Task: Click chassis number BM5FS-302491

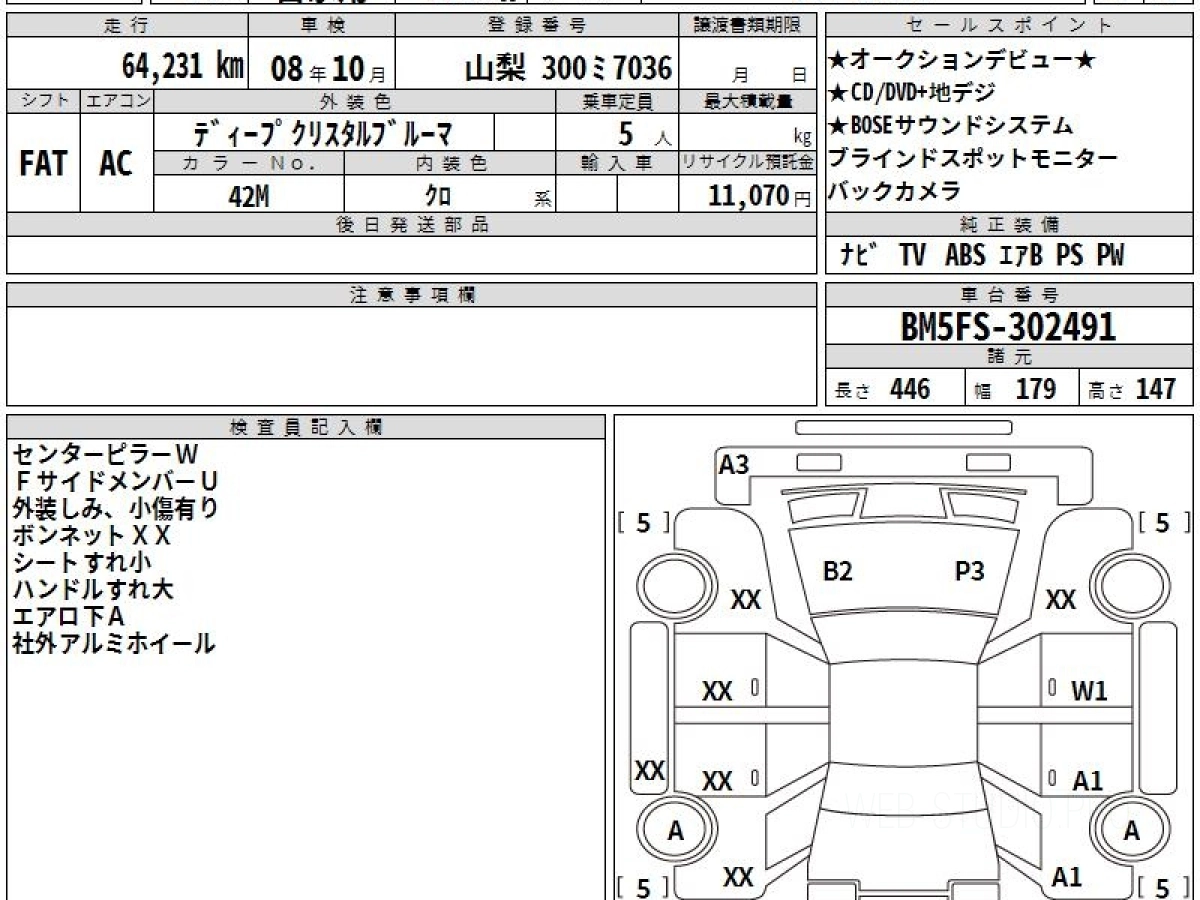Action: click(x=1008, y=326)
